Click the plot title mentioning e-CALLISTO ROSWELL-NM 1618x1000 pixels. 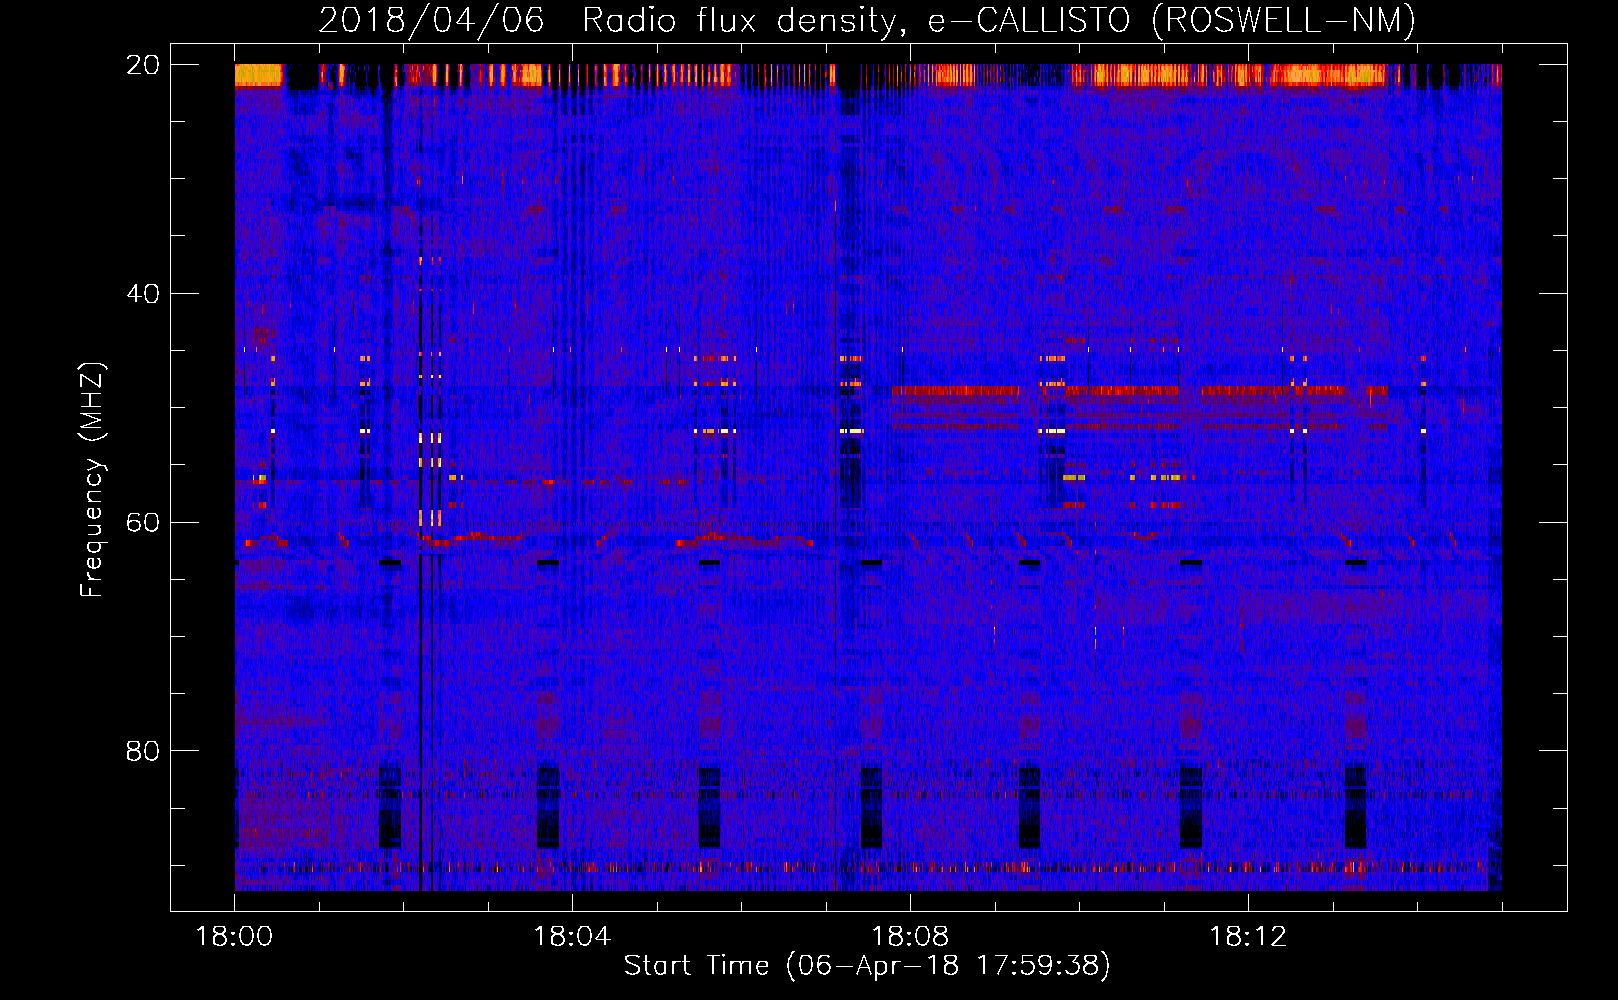[x=867, y=20]
